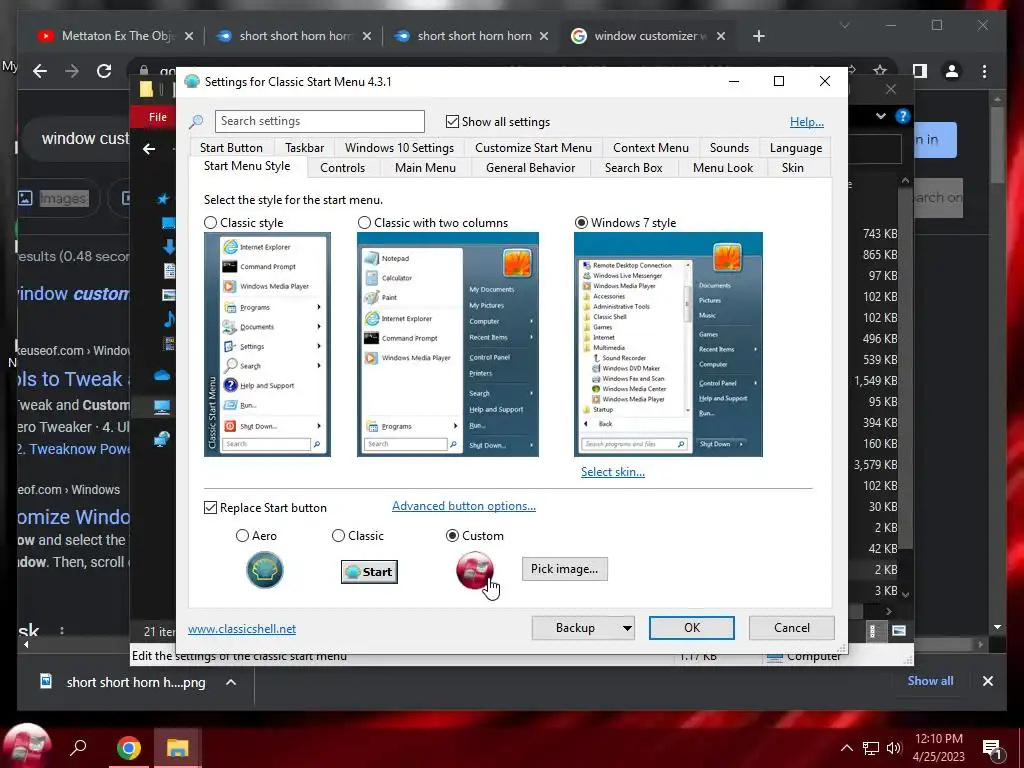
Task: Click the Classic style preview thumbnail
Action: (x=267, y=344)
